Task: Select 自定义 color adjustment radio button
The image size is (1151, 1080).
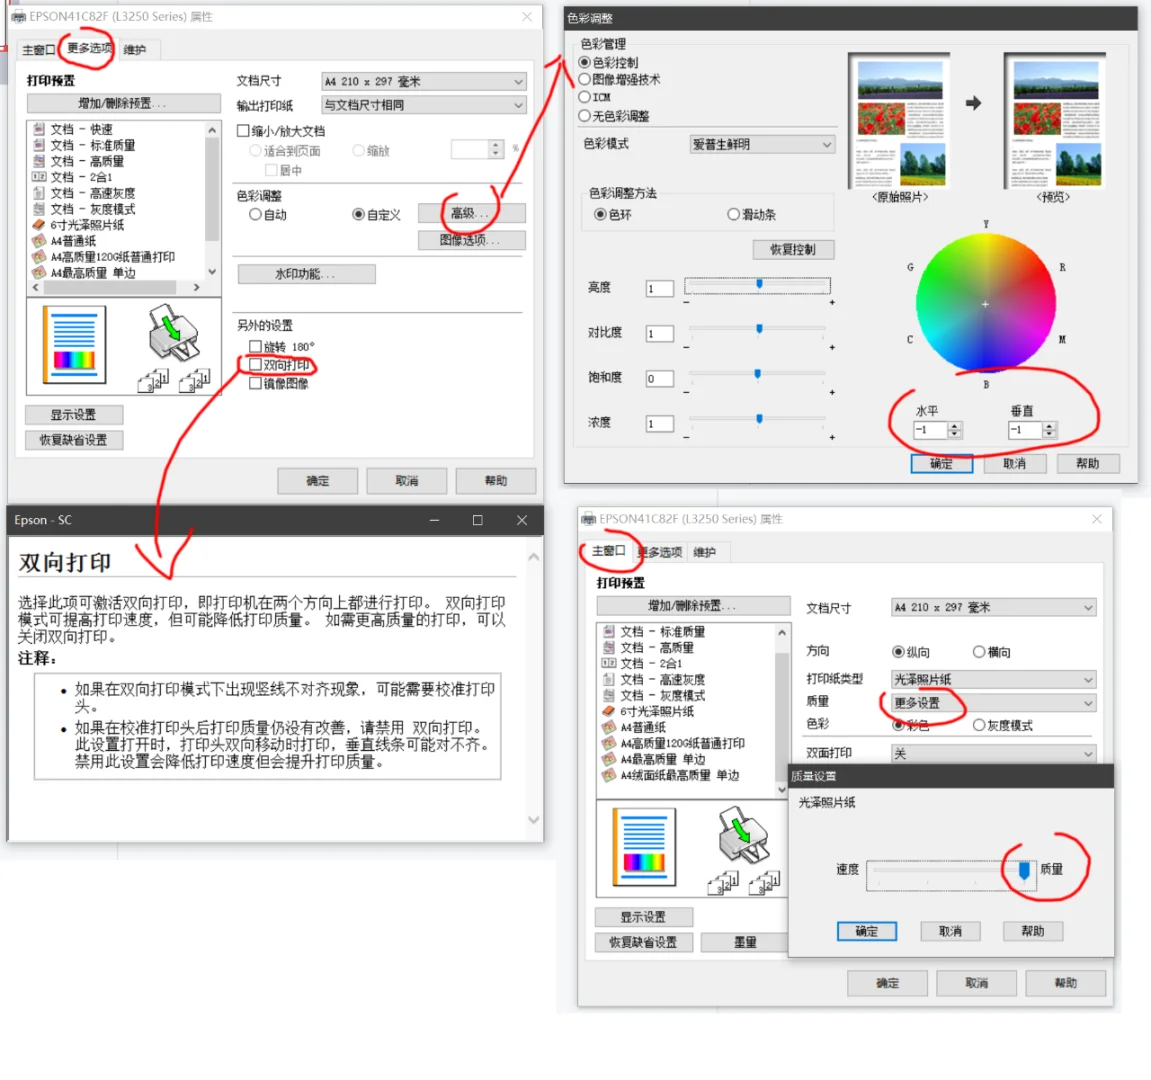Action: 358,214
